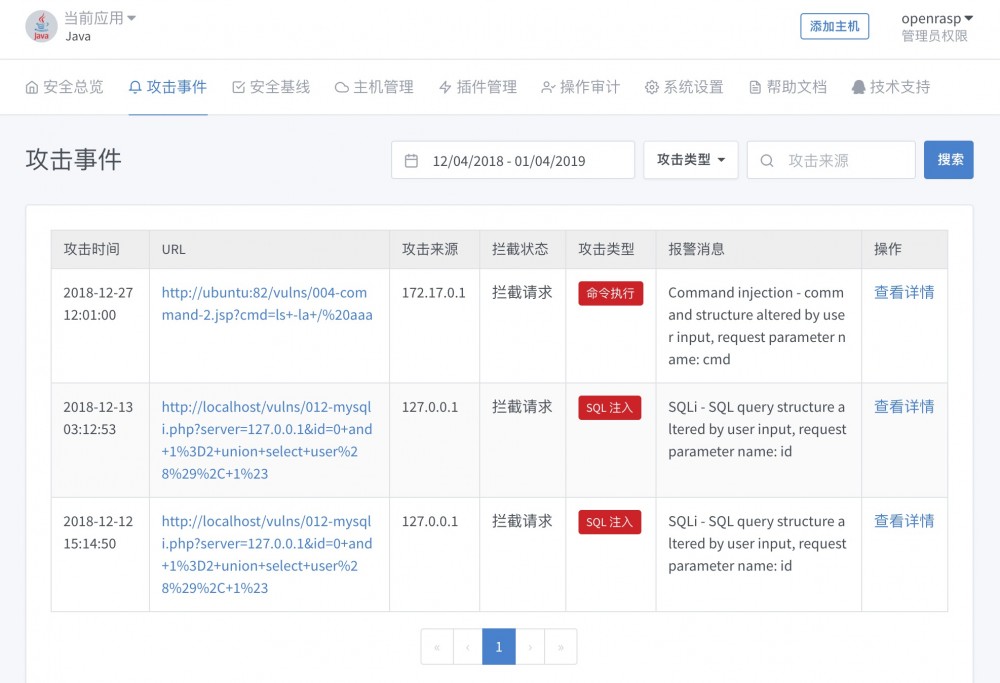Go to the 主机管理 tab
Screen dimensions: 1000x683
pos(374,87)
